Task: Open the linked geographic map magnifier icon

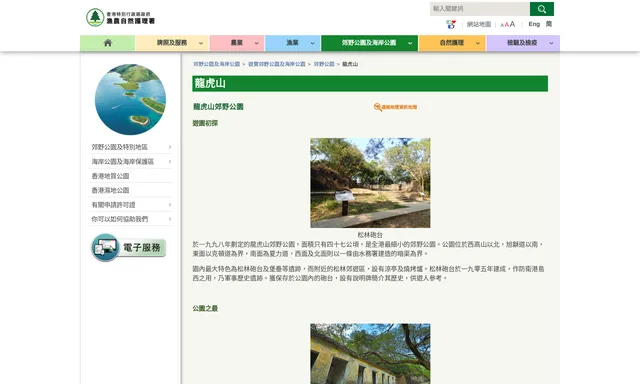Action: [378, 107]
